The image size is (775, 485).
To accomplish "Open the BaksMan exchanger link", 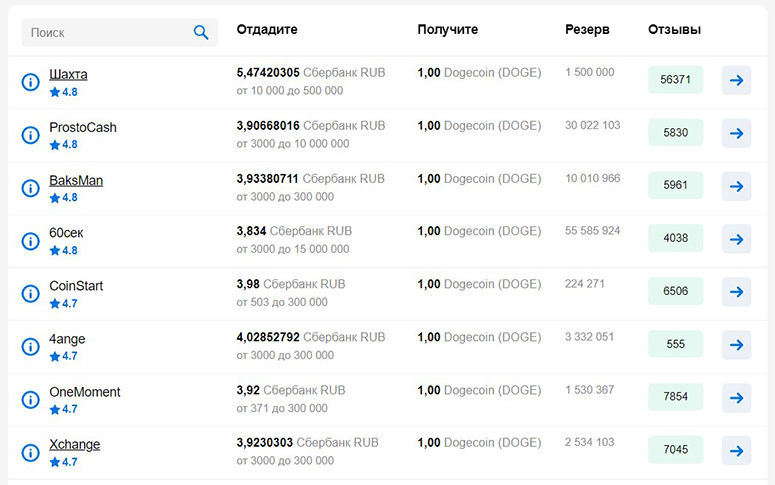I will pyautogui.click(x=76, y=180).
